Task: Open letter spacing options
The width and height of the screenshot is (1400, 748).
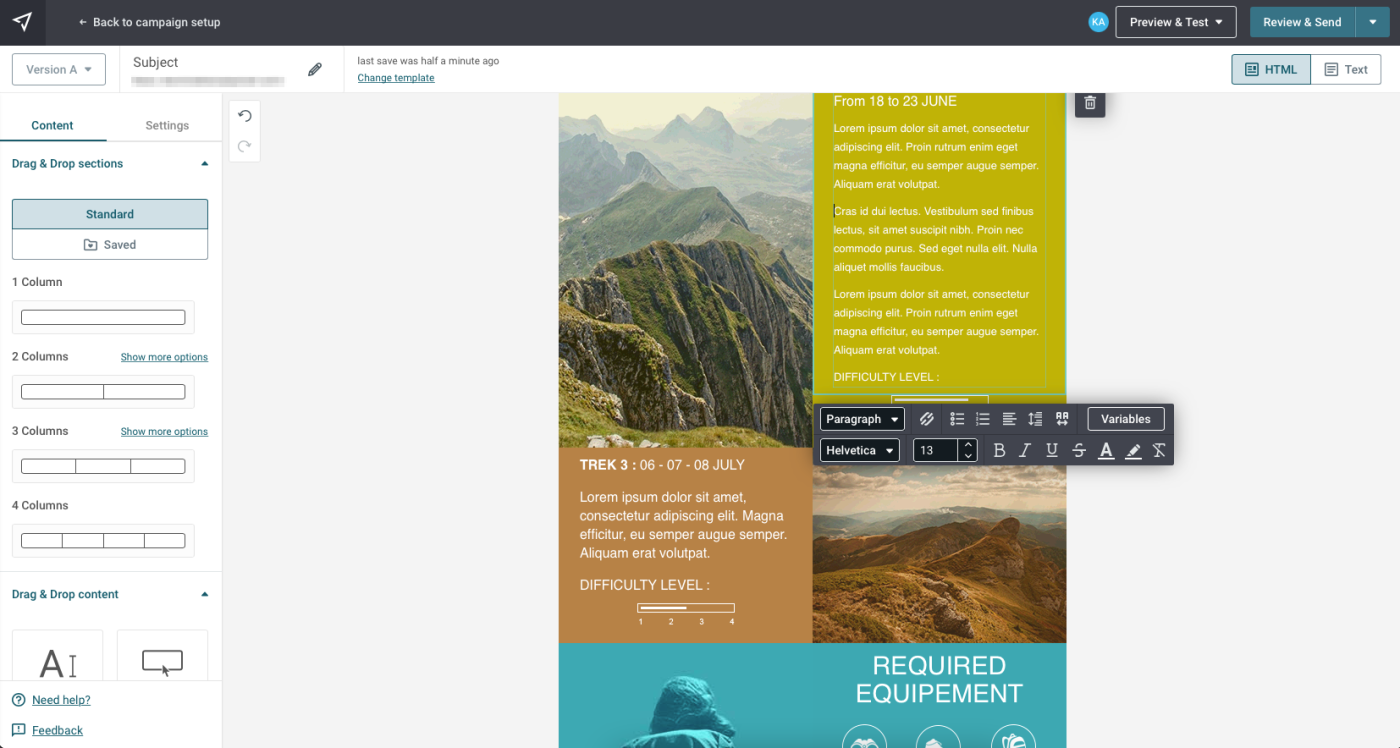Action: (x=1062, y=419)
